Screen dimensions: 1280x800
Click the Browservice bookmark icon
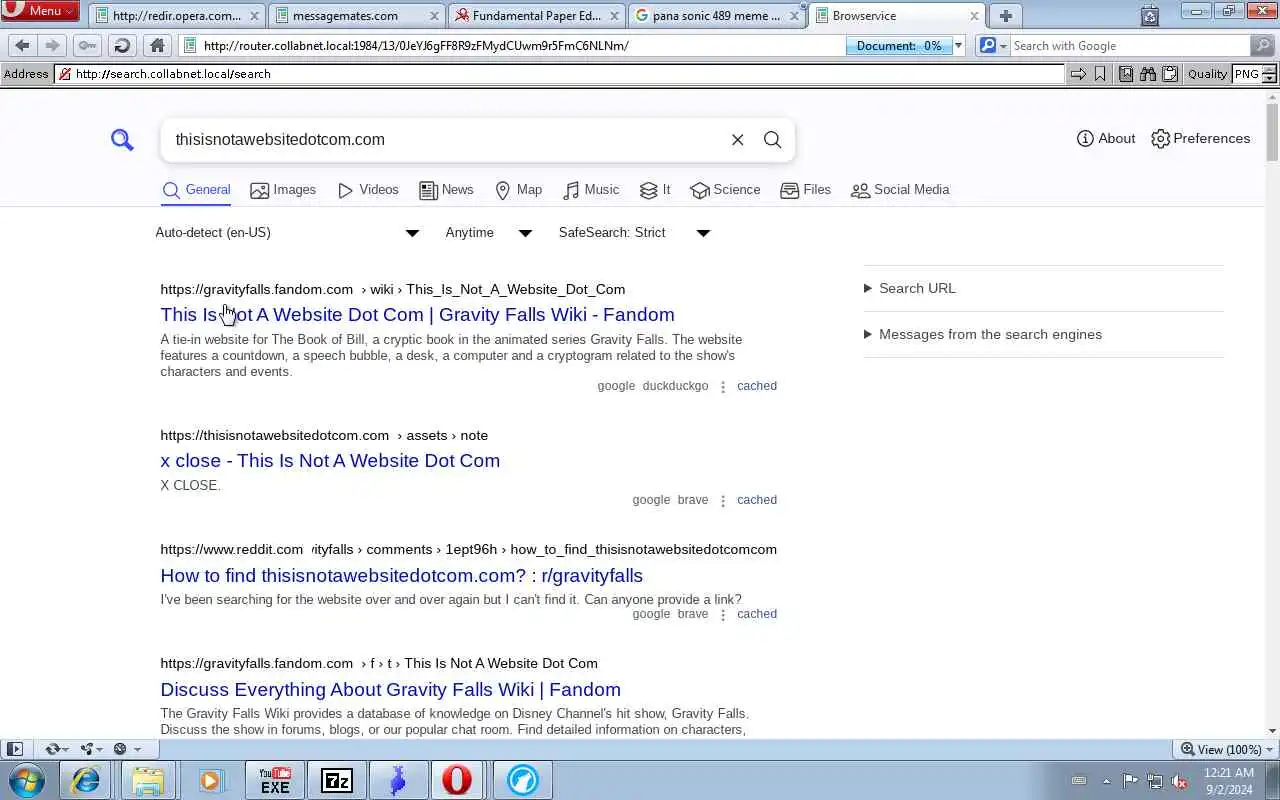tap(1100, 74)
